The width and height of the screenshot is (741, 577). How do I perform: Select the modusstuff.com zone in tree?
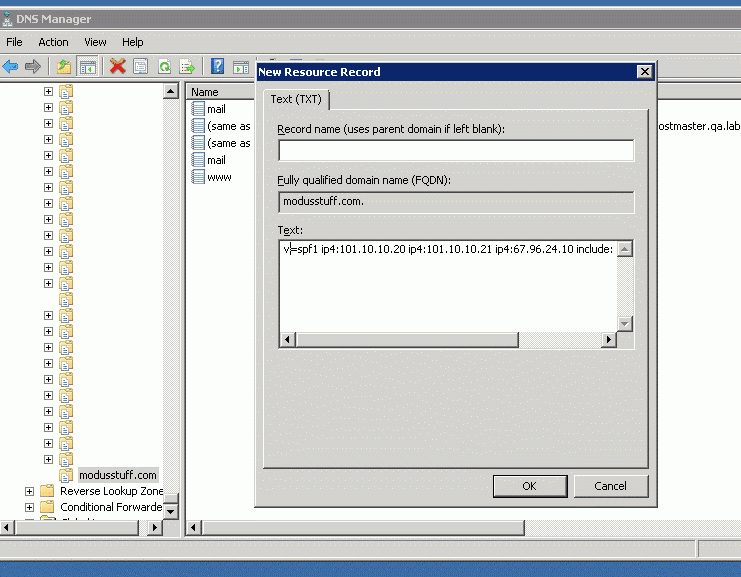(118, 475)
